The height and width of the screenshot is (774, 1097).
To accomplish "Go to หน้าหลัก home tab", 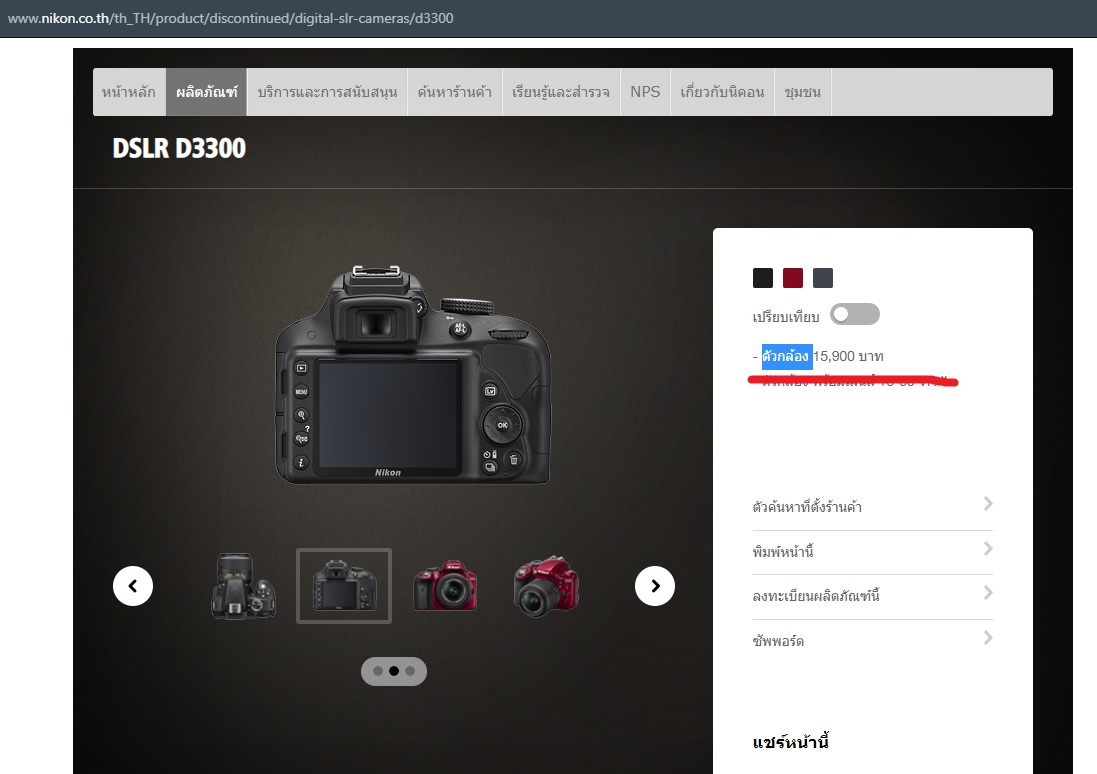I will click(x=129, y=91).
